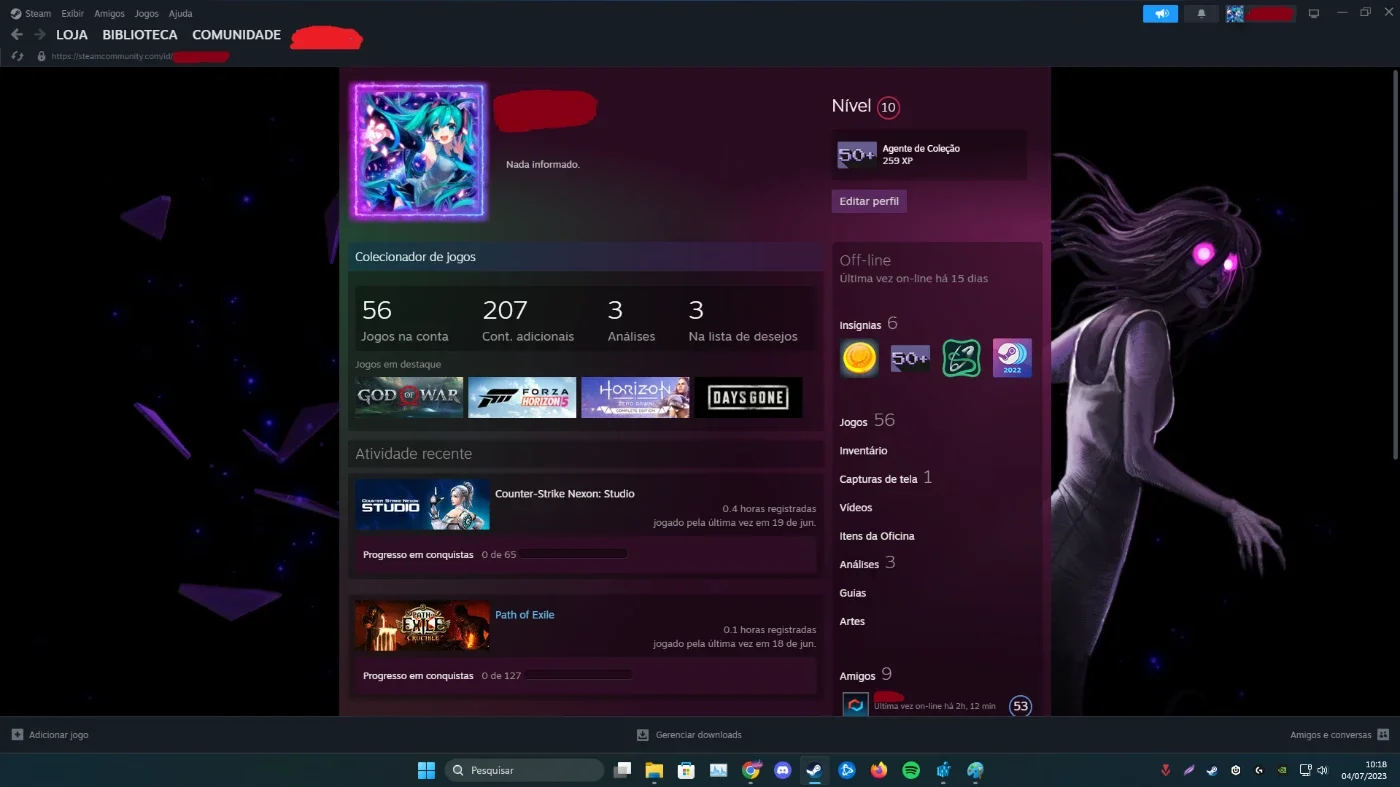Open the Amigos 9 link in sidebar
The width and height of the screenshot is (1400, 787).
[x=865, y=675]
